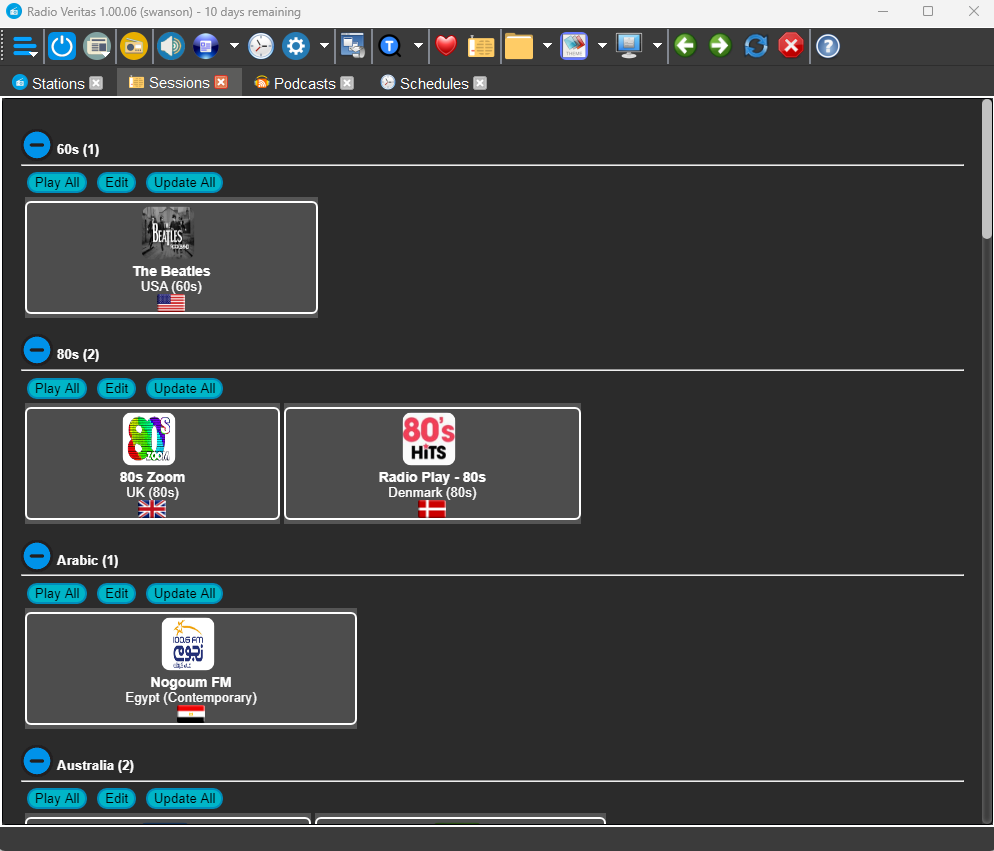Open the clock schedule toolbar icon
This screenshot has height=851, width=994.
(x=260, y=46)
